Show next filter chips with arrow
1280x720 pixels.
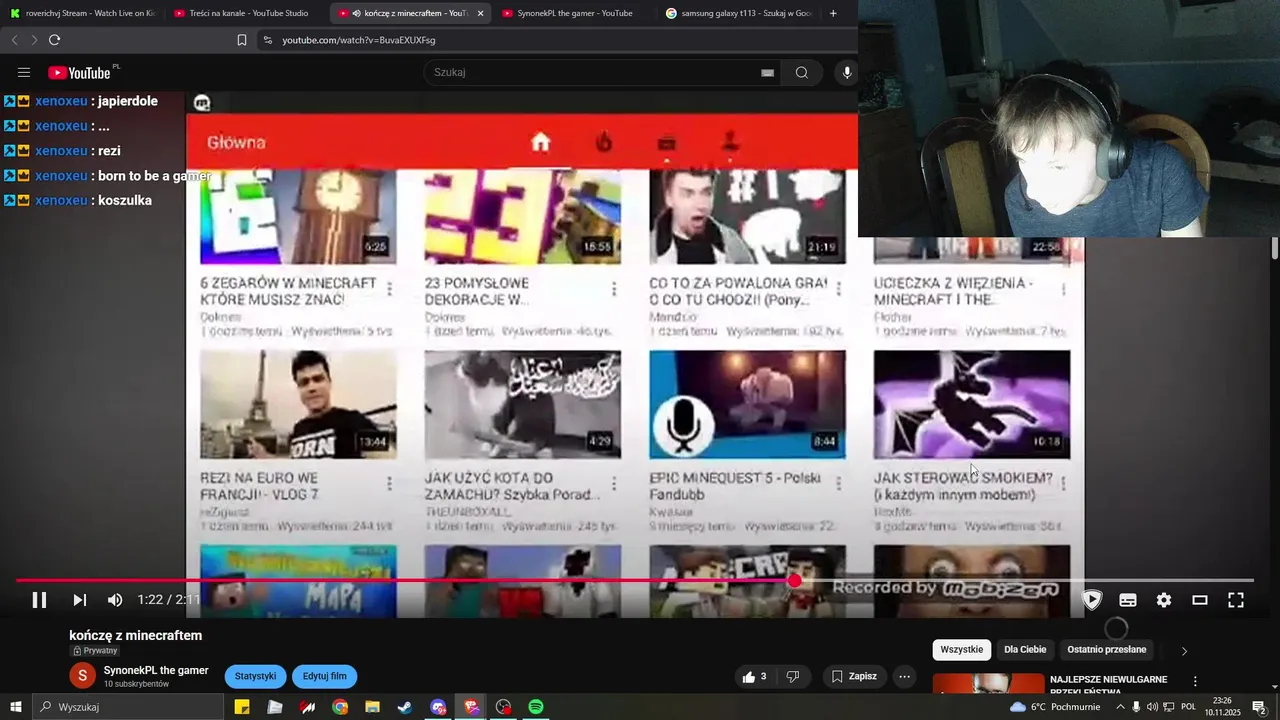point(1184,651)
